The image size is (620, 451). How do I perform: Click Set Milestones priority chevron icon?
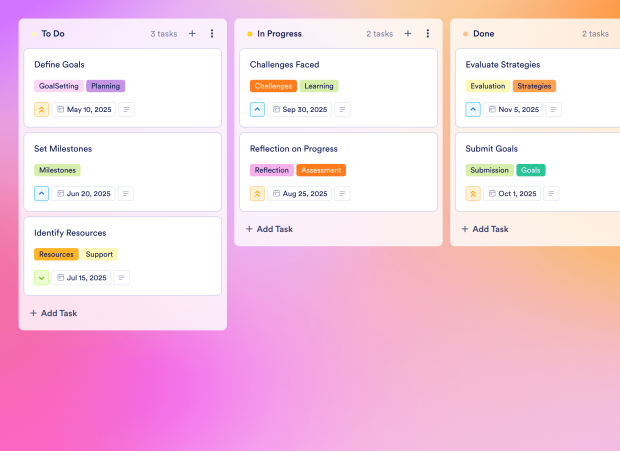[42, 194]
